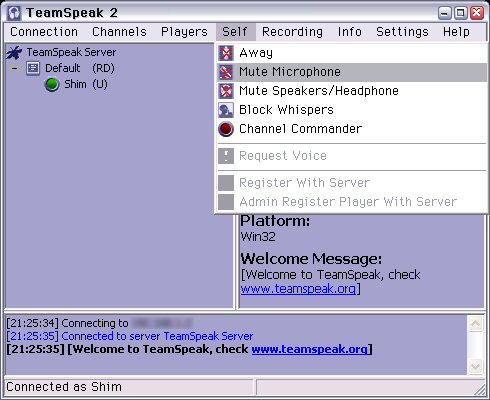Open the Channels menu
This screenshot has width=490, height=400.
click(119, 32)
